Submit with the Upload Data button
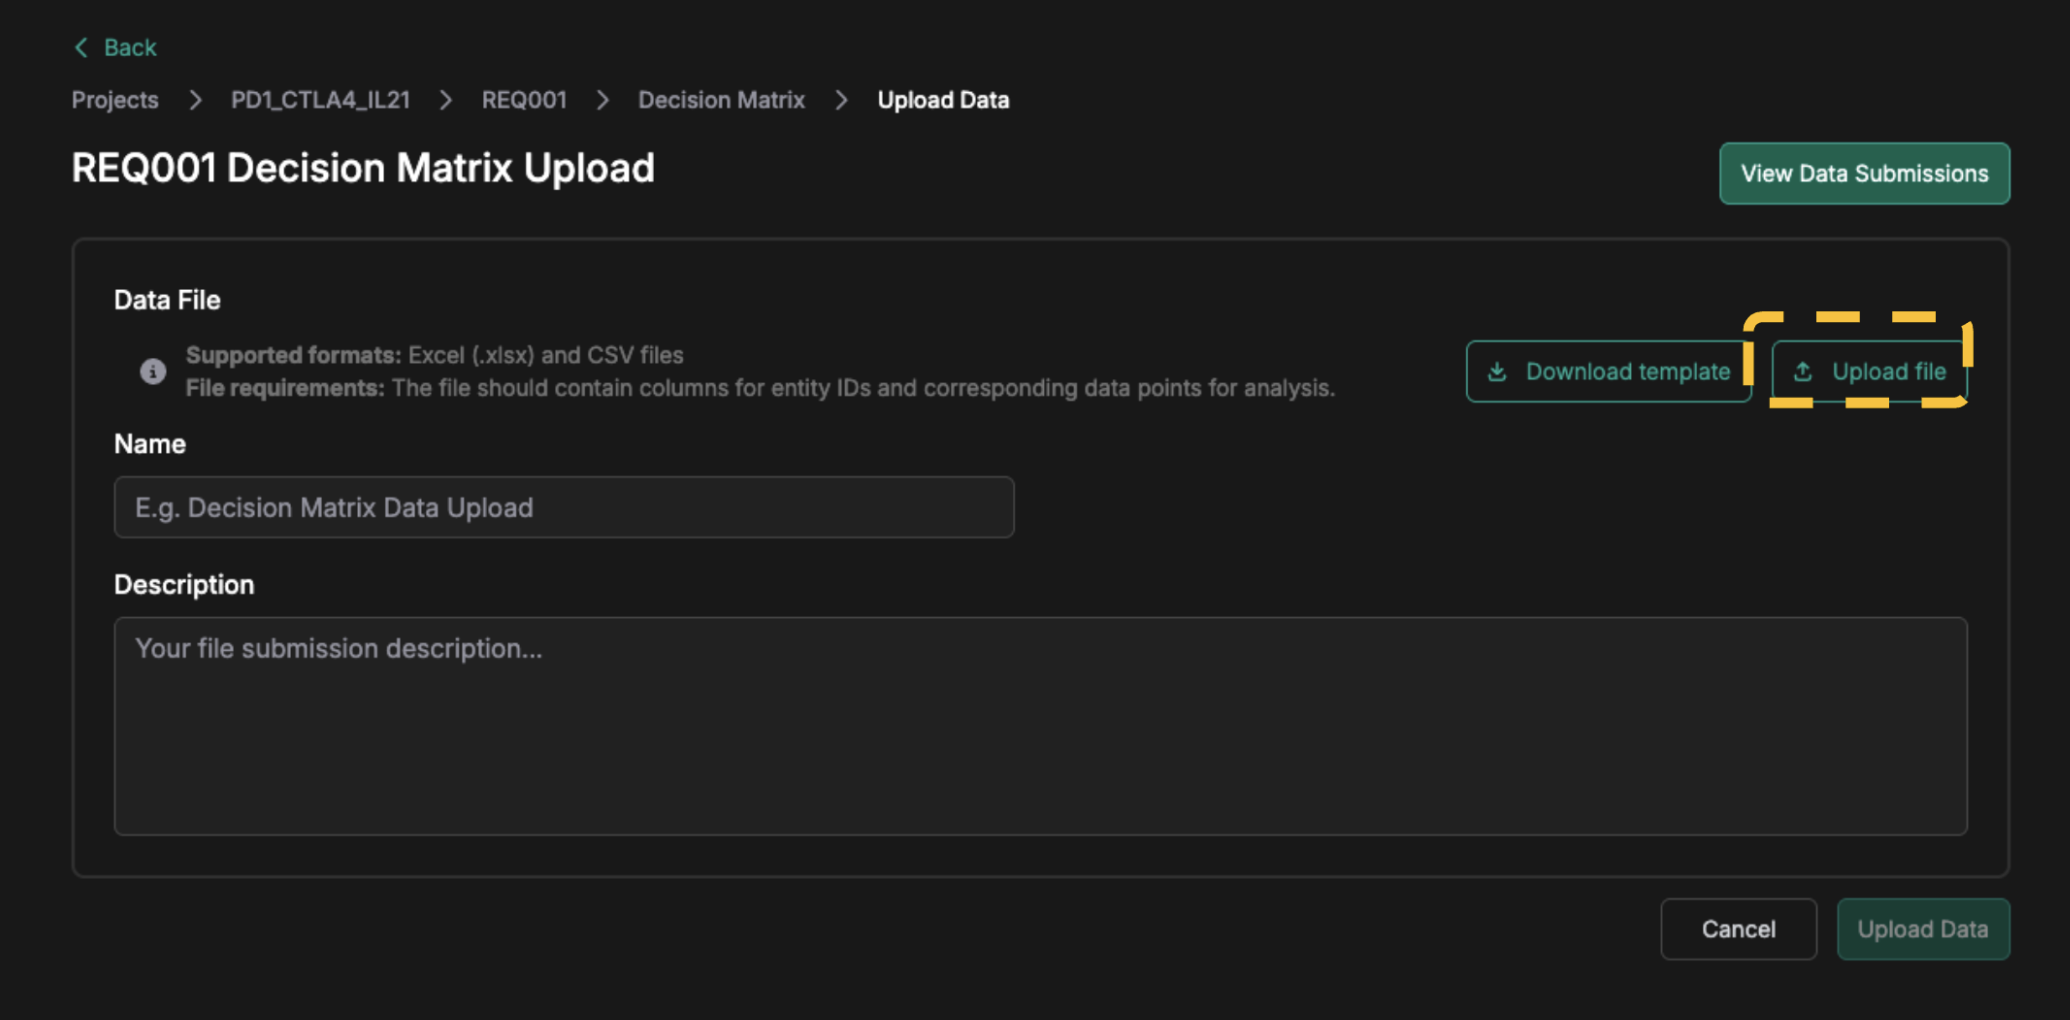Image resolution: width=2070 pixels, height=1020 pixels. click(1922, 929)
